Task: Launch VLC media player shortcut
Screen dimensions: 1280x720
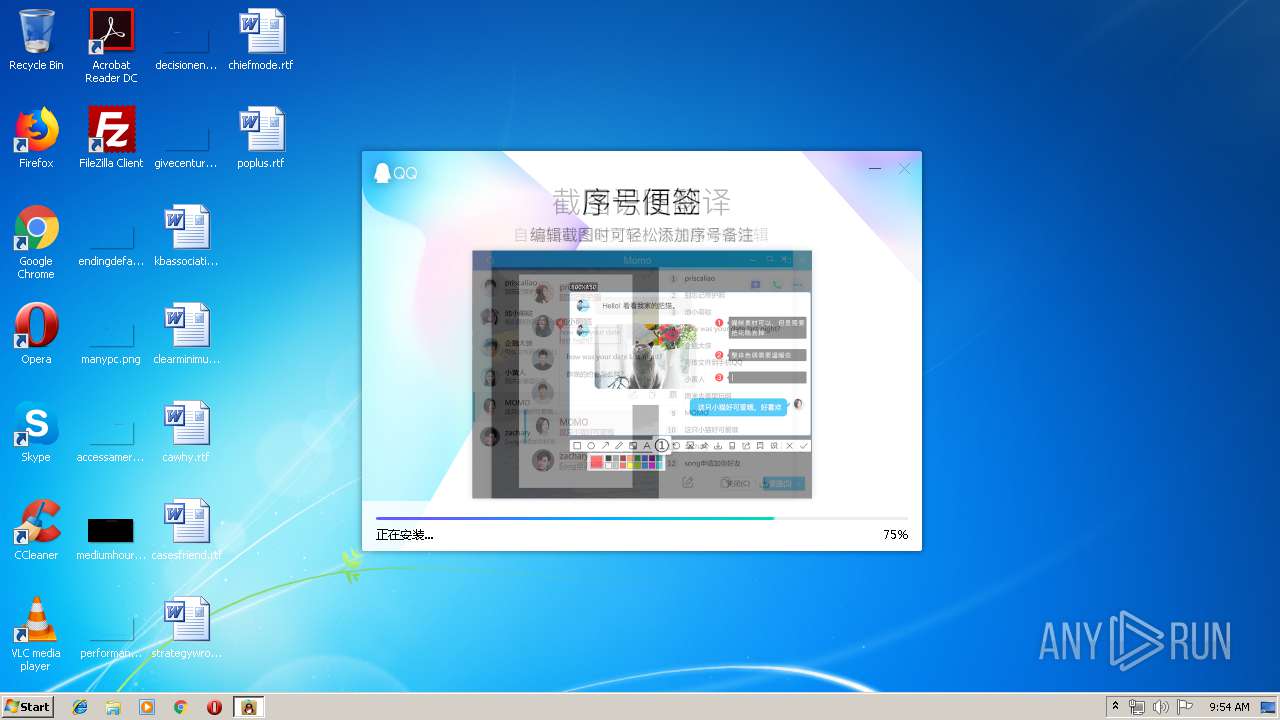Action: tap(36, 634)
